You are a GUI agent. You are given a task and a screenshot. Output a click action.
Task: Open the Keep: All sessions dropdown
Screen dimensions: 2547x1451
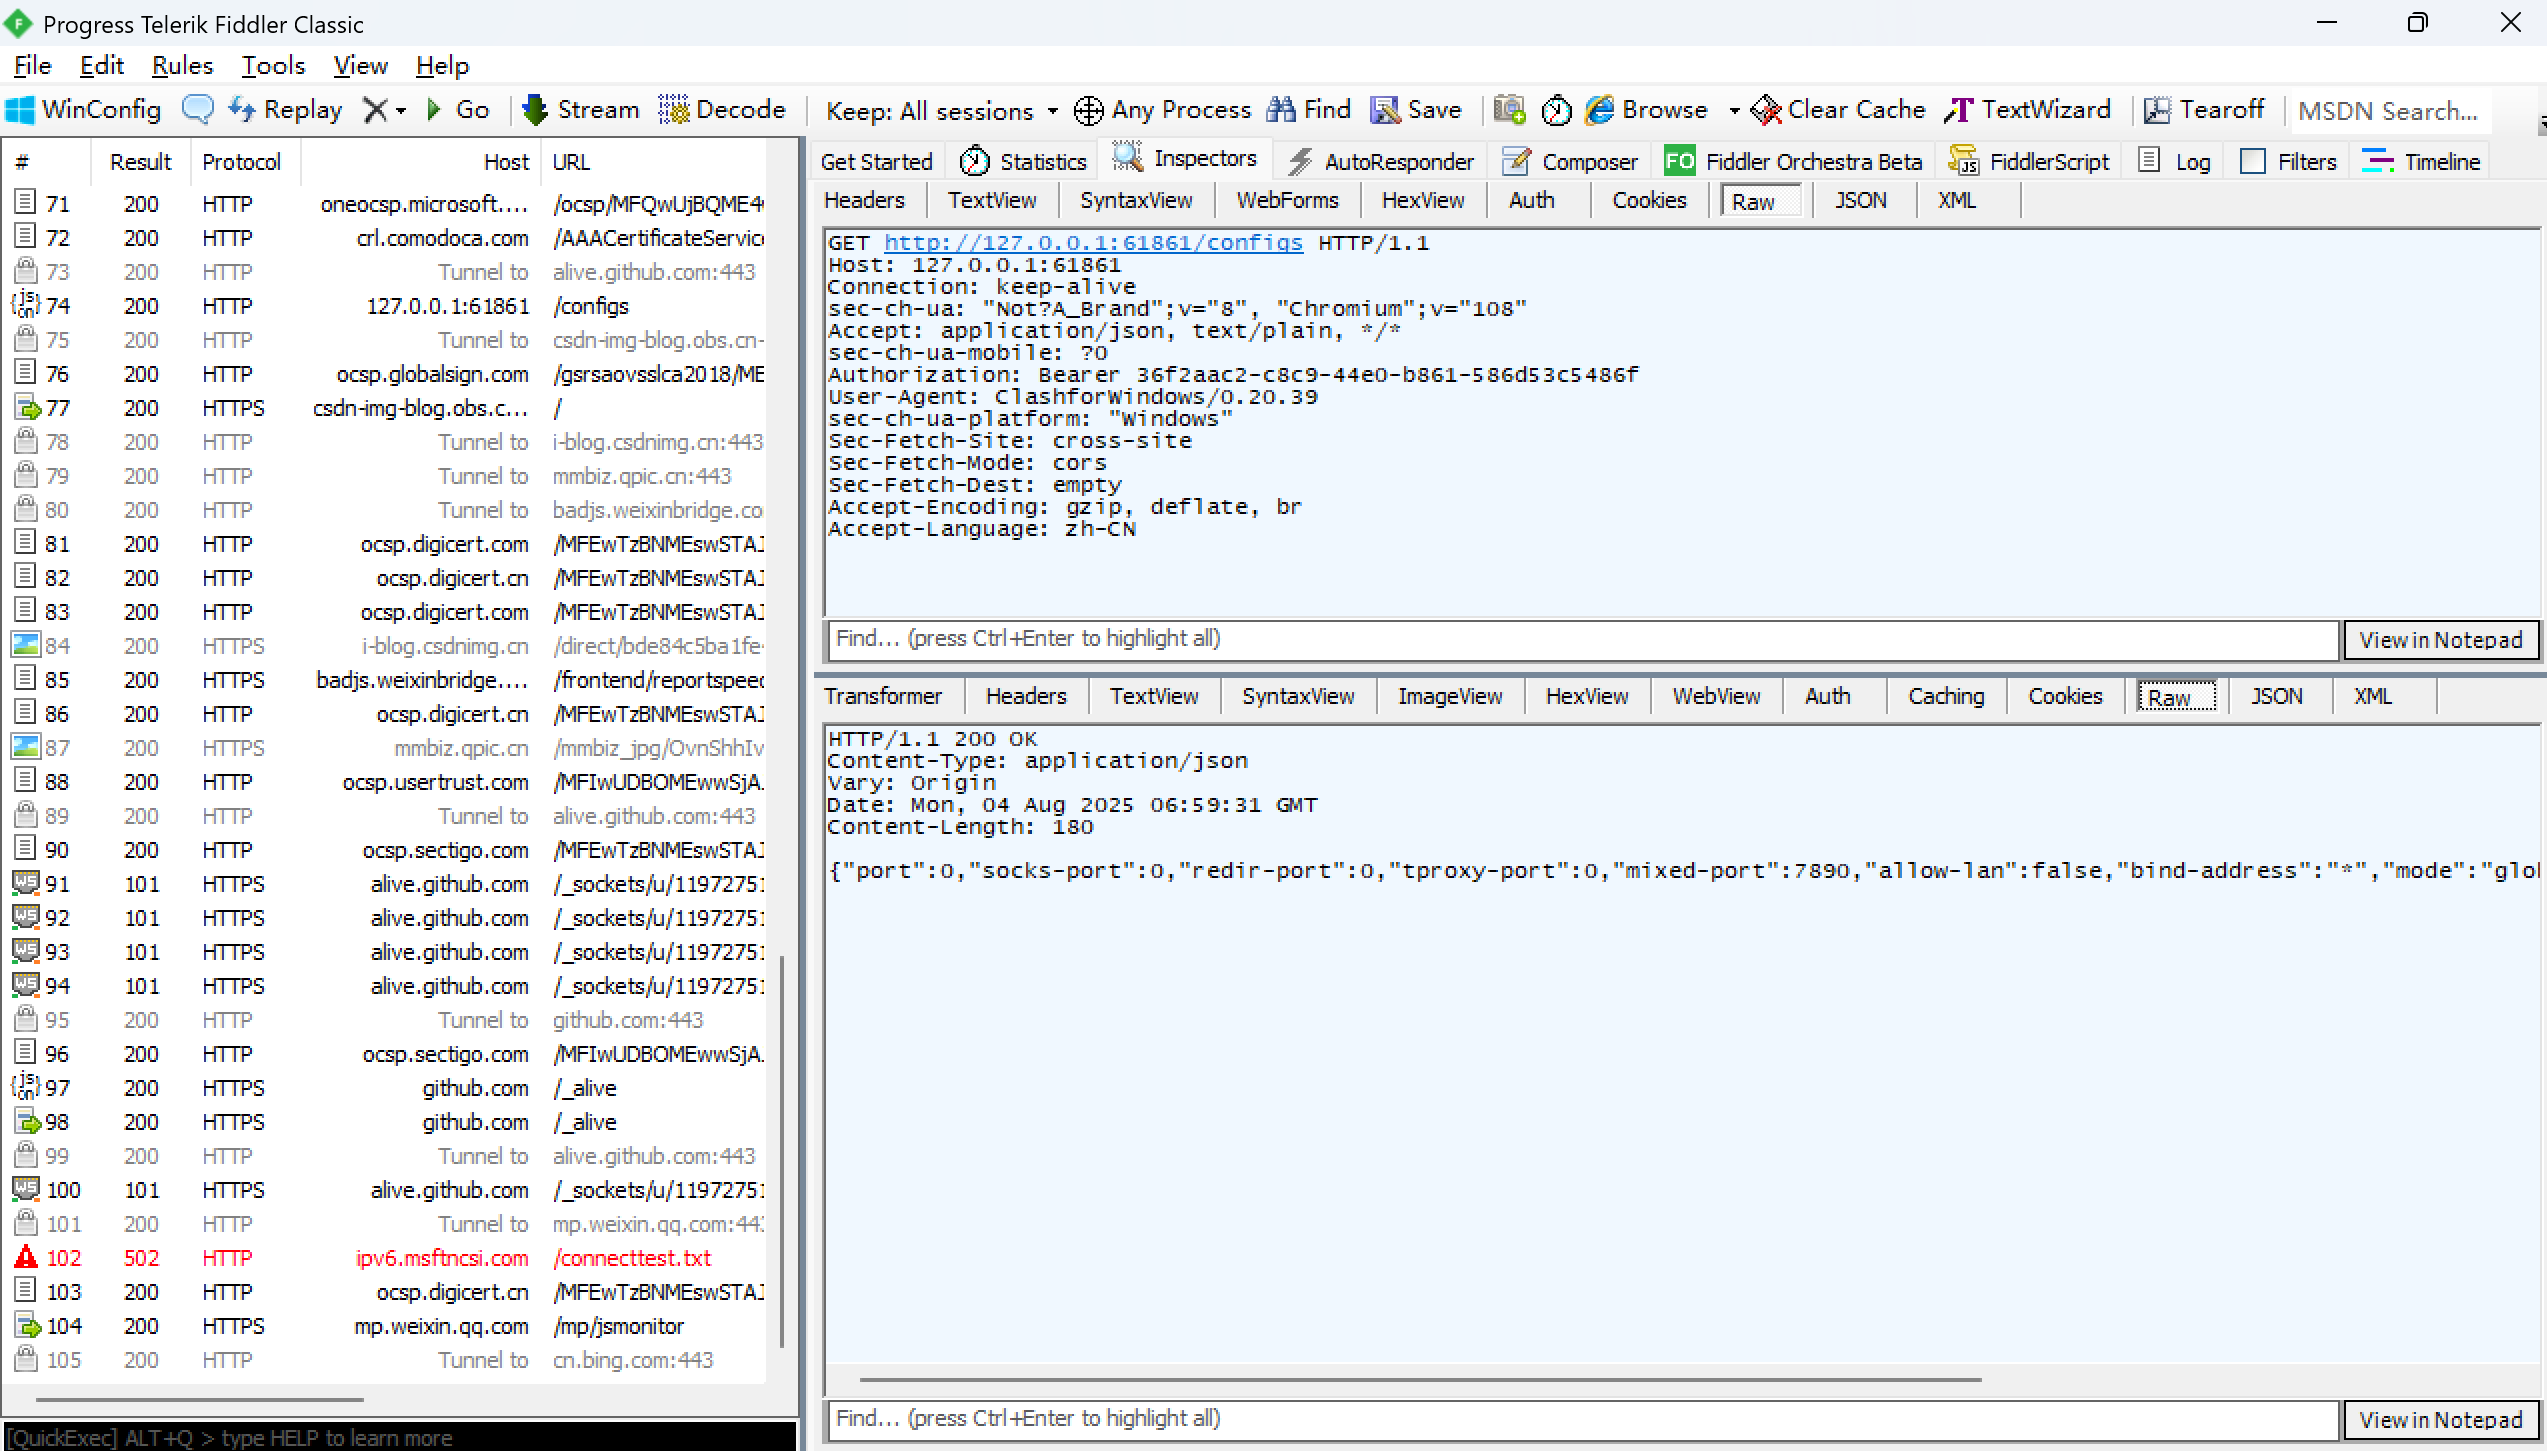click(942, 111)
